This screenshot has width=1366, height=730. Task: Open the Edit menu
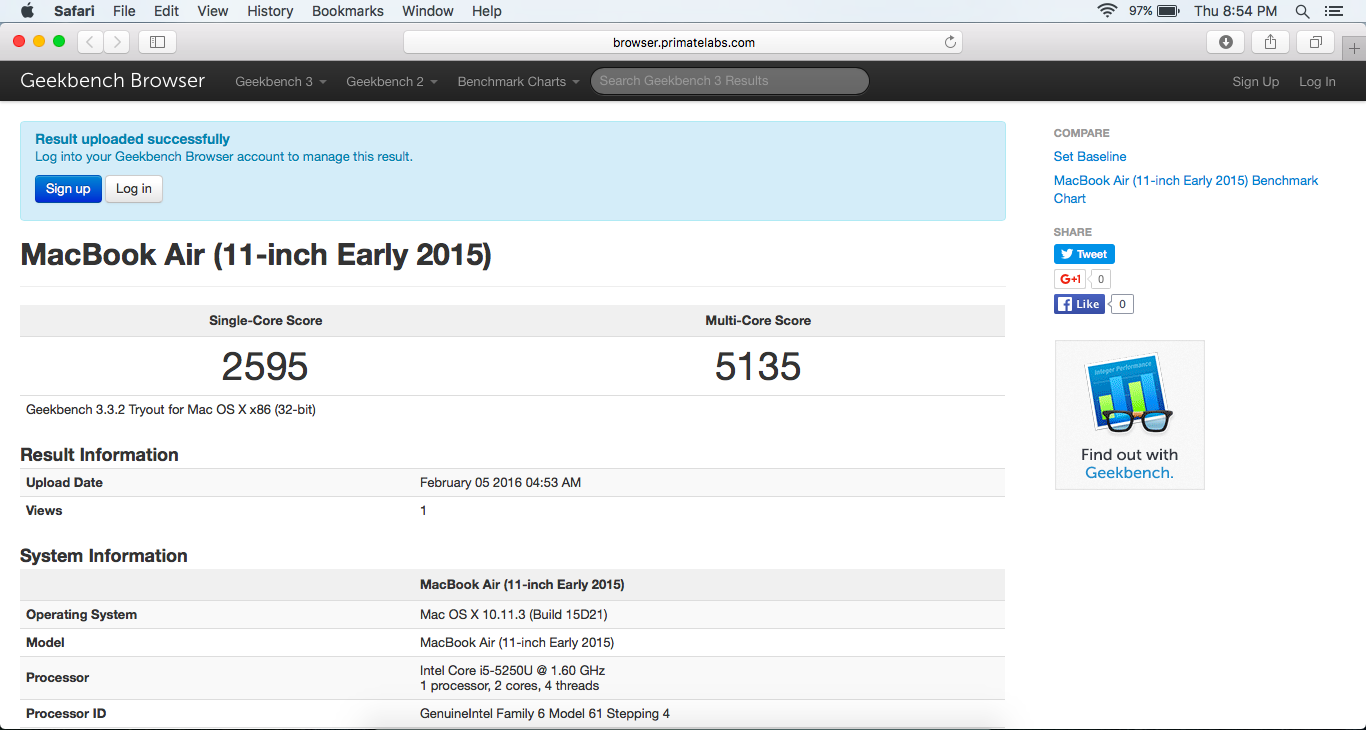[166, 11]
